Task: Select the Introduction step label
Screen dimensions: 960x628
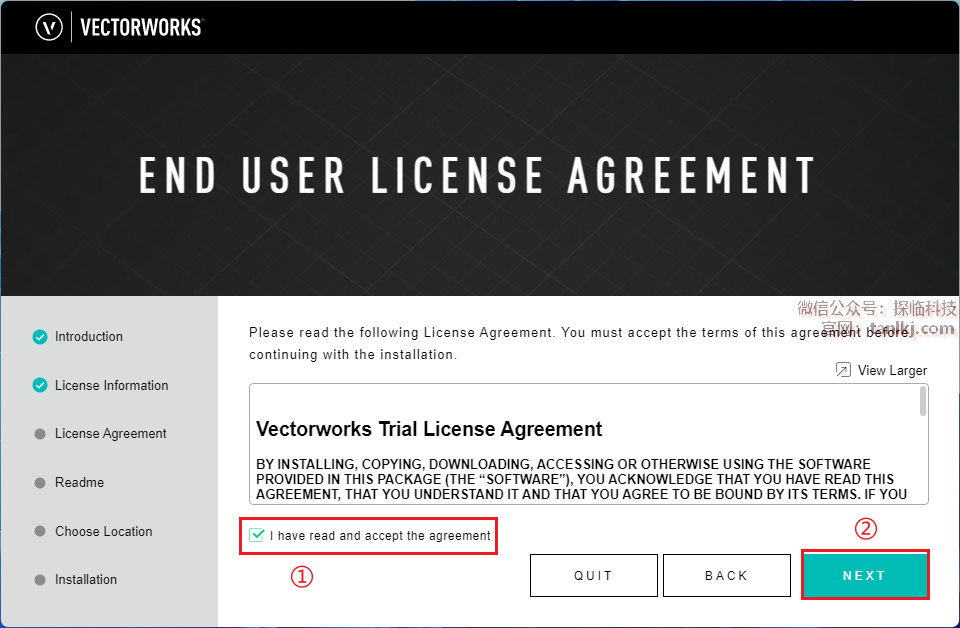Action: 89,337
